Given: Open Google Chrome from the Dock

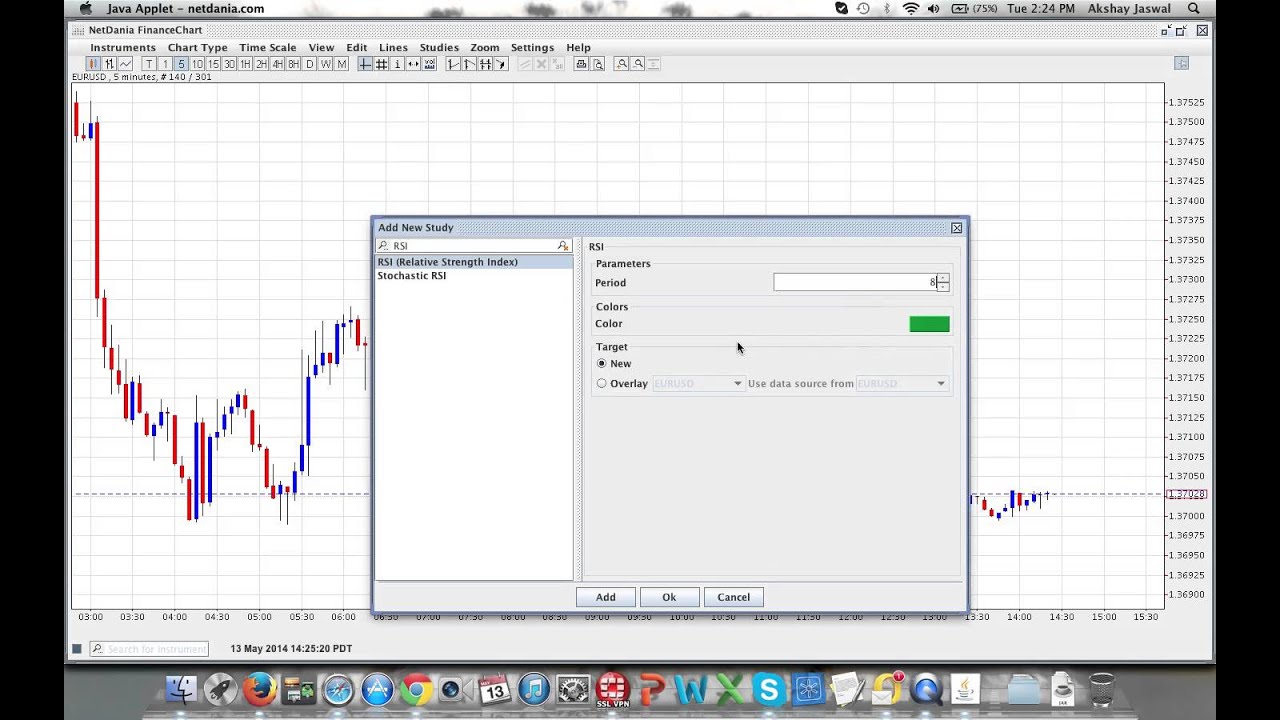Looking at the screenshot, I should pyautogui.click(x=416, y=689).
